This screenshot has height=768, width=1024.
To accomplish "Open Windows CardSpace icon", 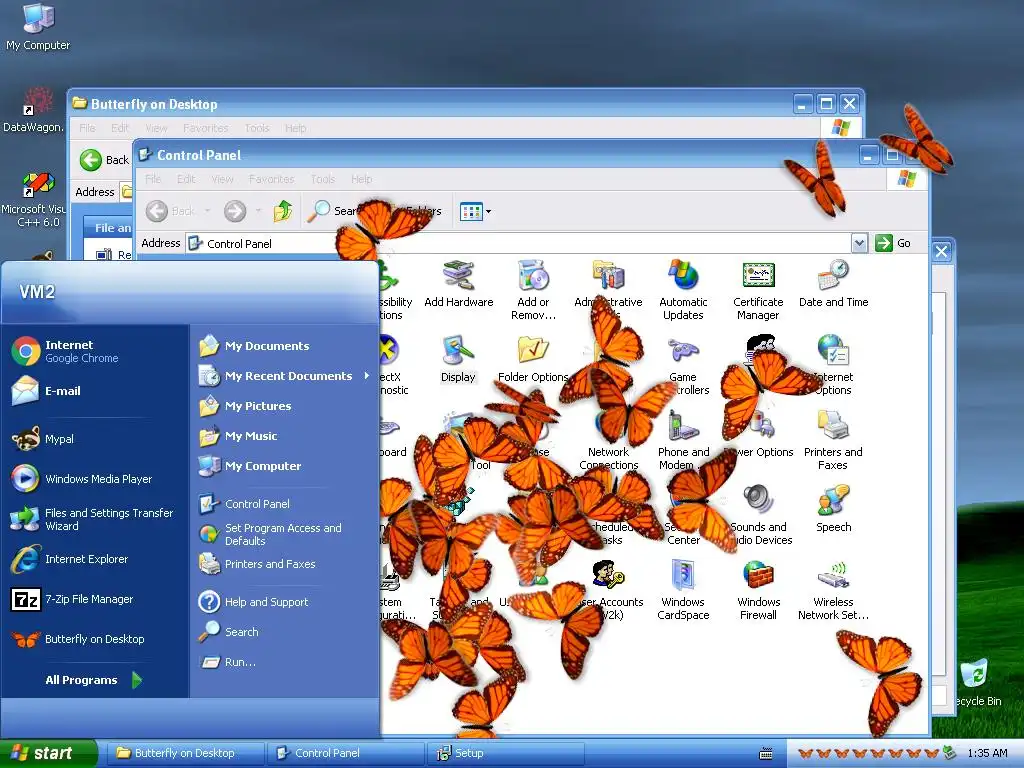I will click(x=683, y=590).
